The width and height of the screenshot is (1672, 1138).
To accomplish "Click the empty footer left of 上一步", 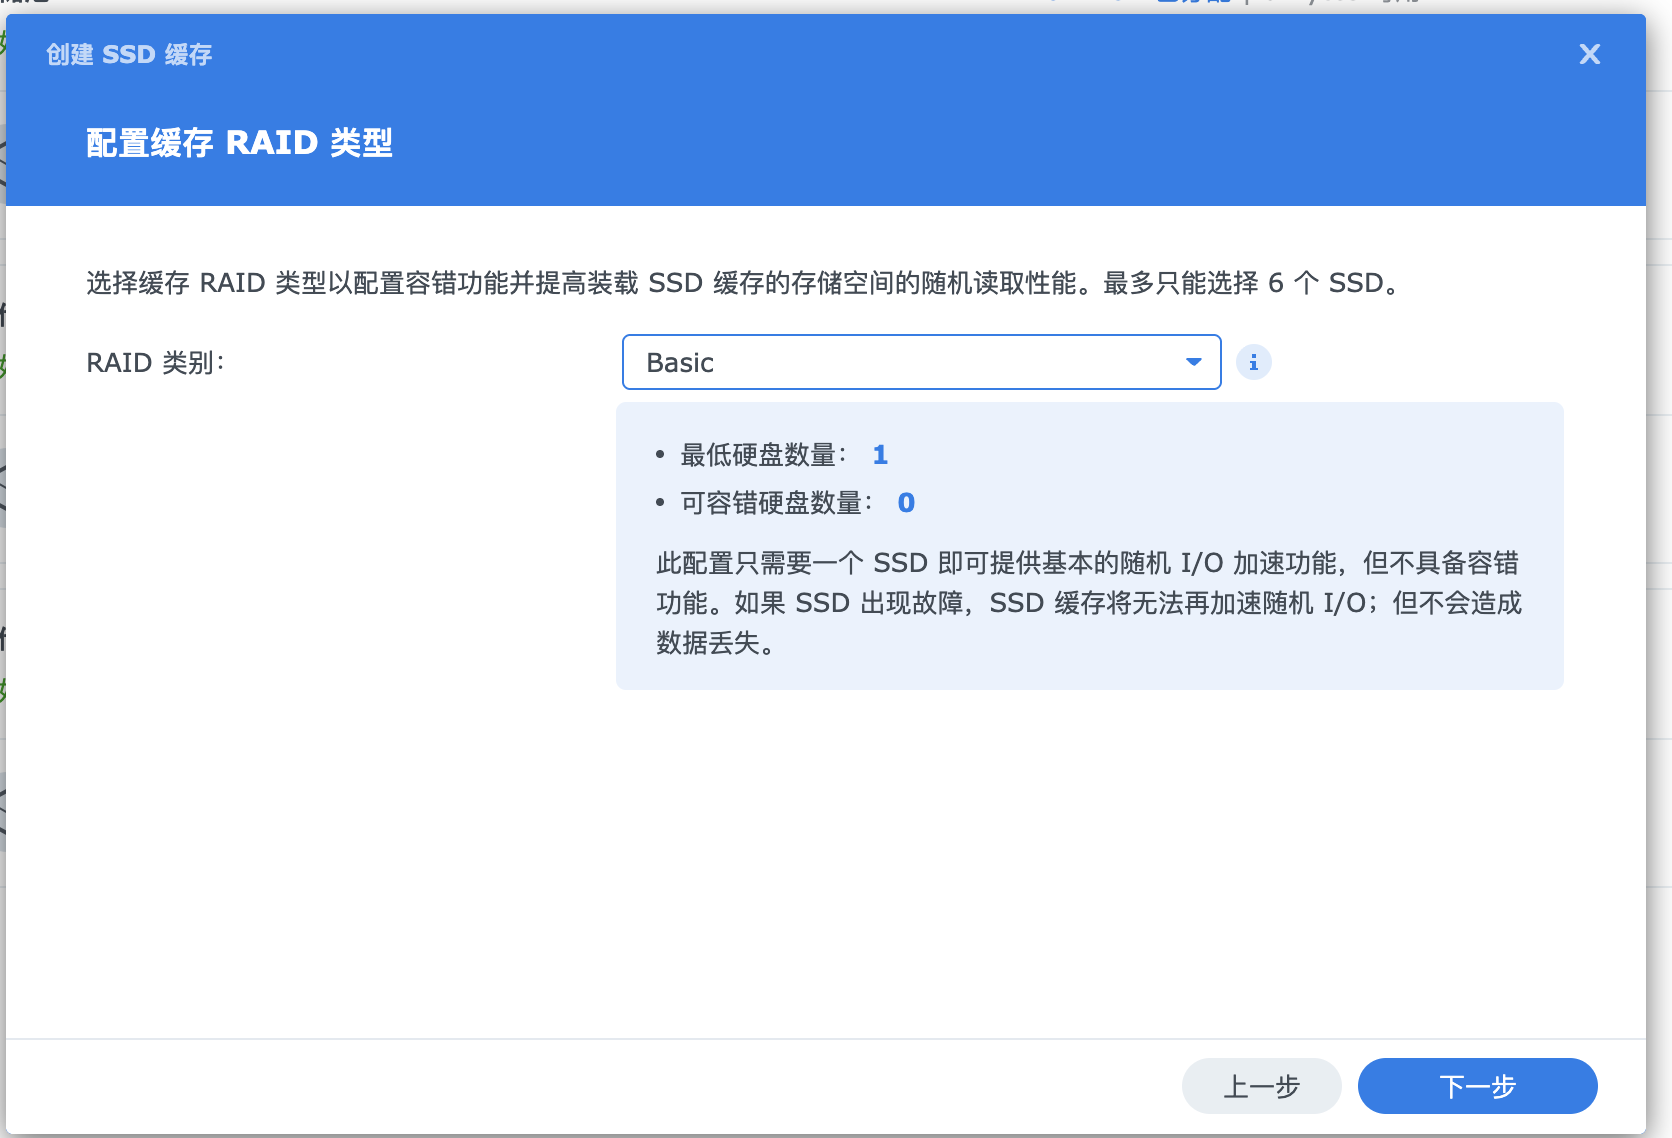I will [600, 1086].
